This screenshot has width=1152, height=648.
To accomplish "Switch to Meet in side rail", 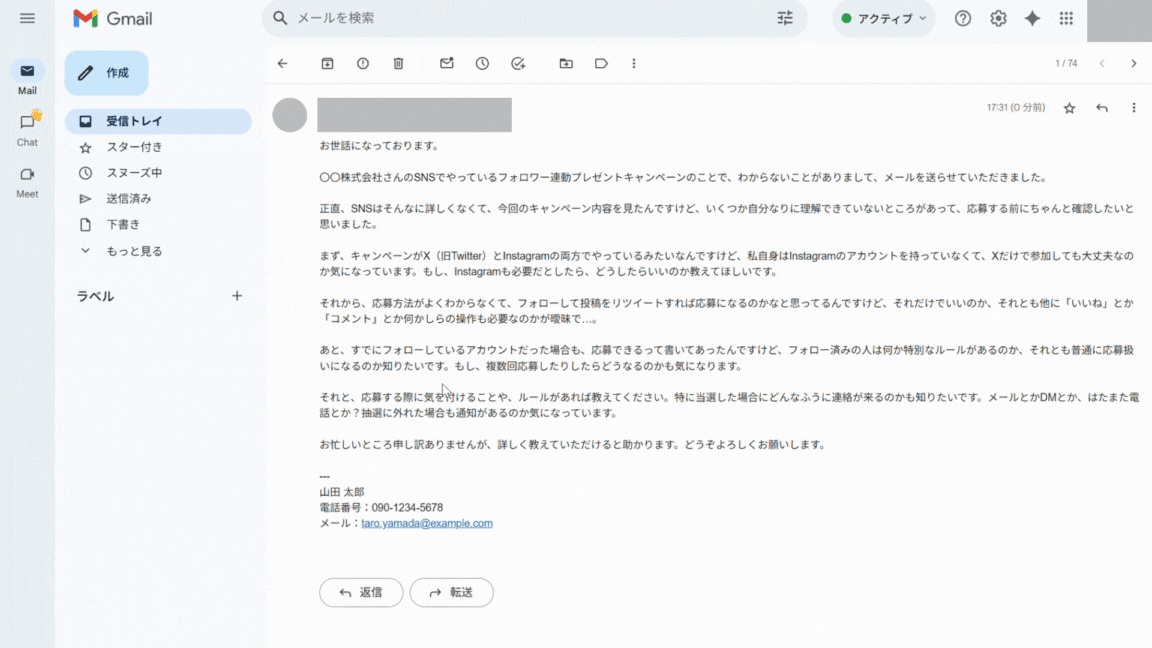I will point(27,182).
